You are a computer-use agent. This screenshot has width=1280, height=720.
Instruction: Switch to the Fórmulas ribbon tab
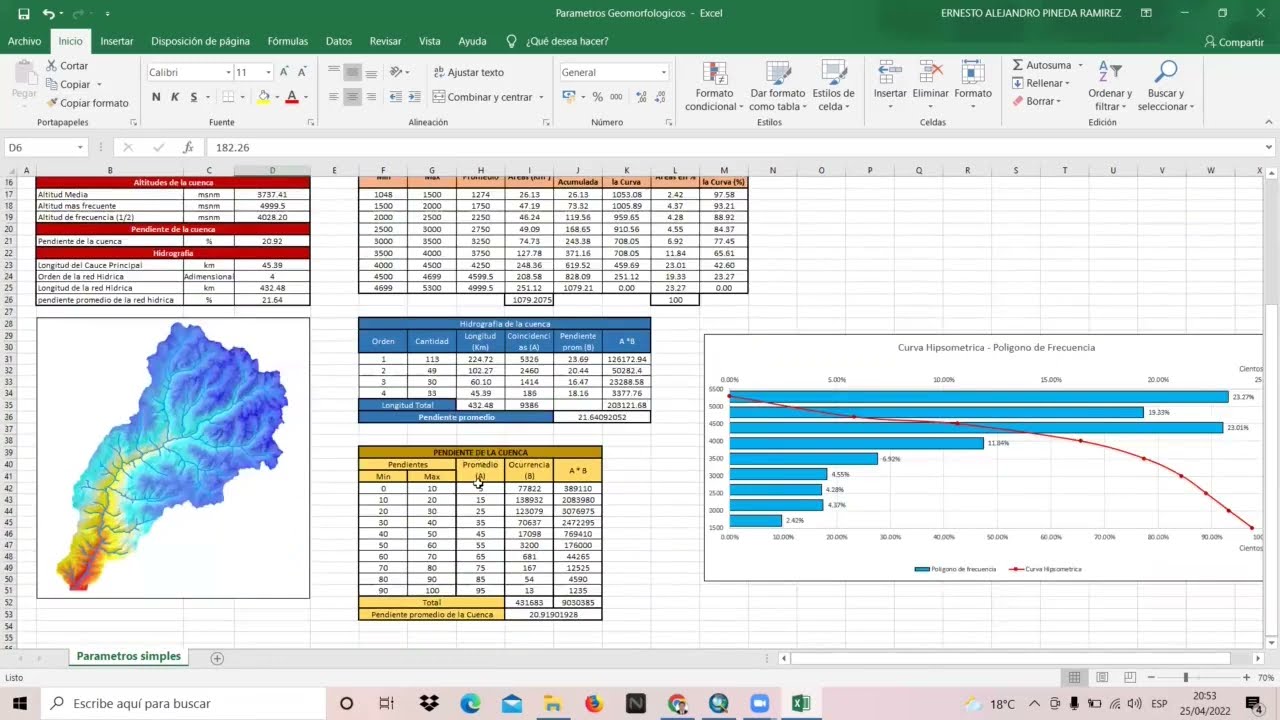coord(288,41)
